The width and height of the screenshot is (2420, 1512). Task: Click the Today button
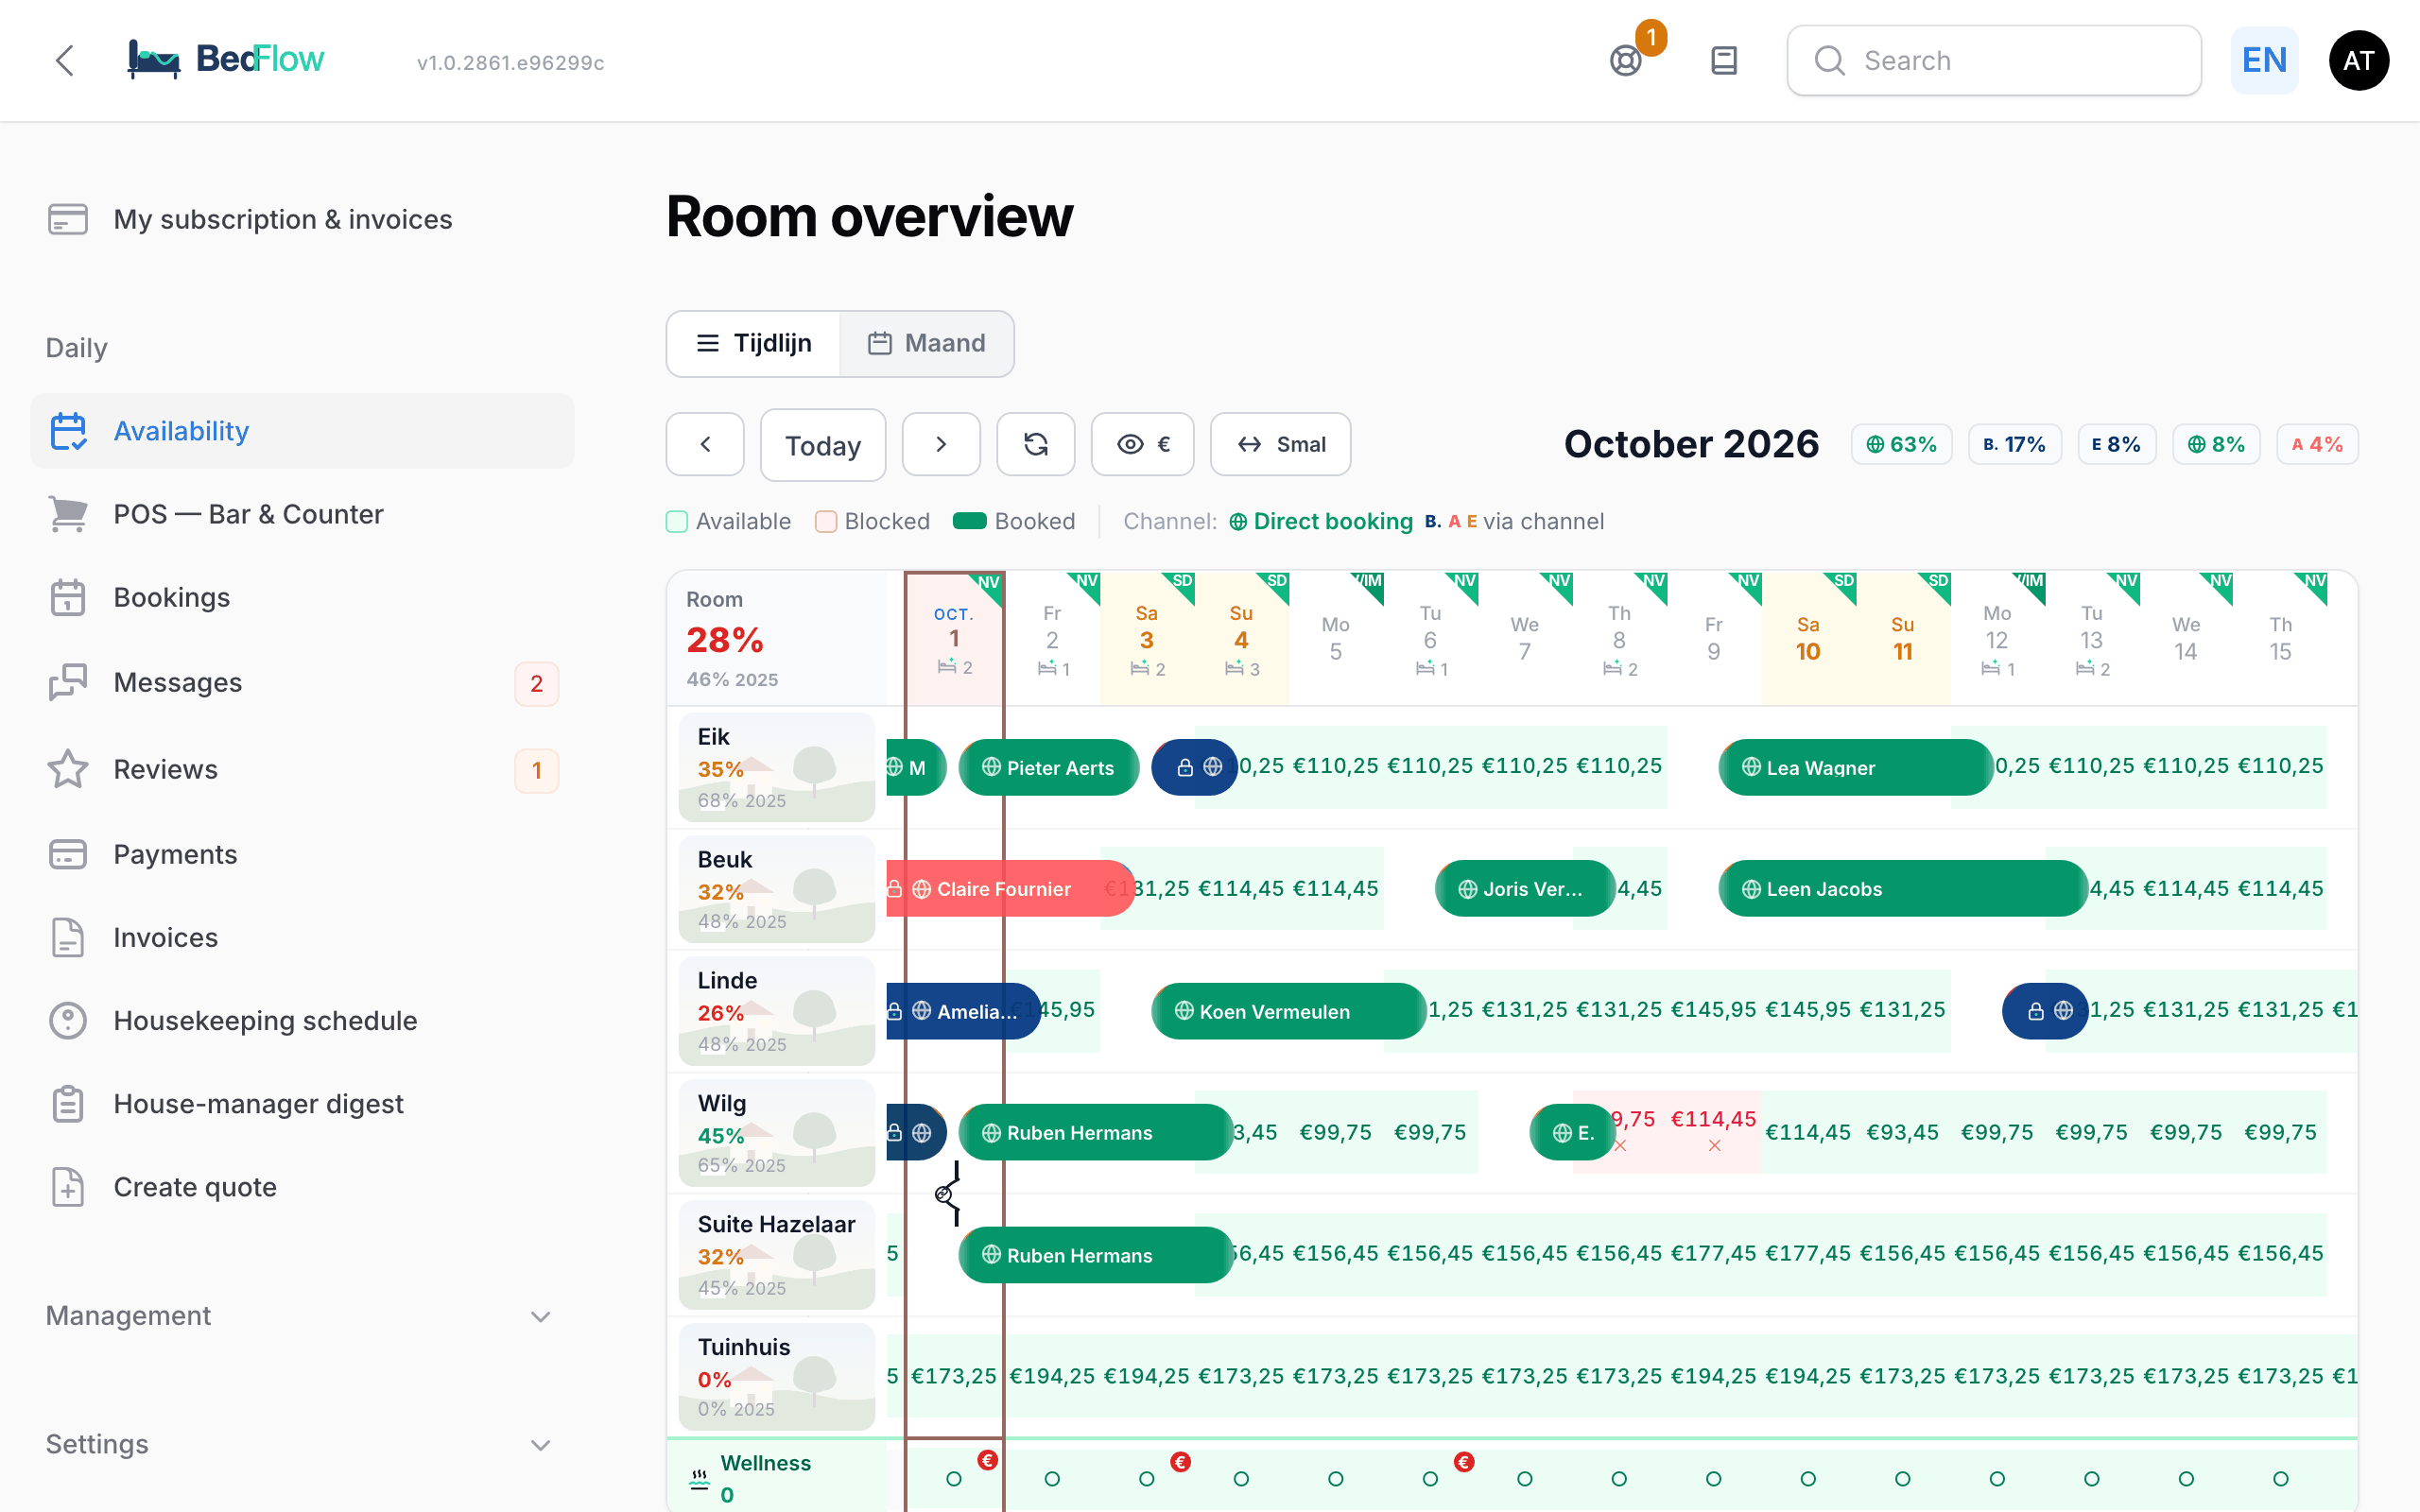click(823, 444)
